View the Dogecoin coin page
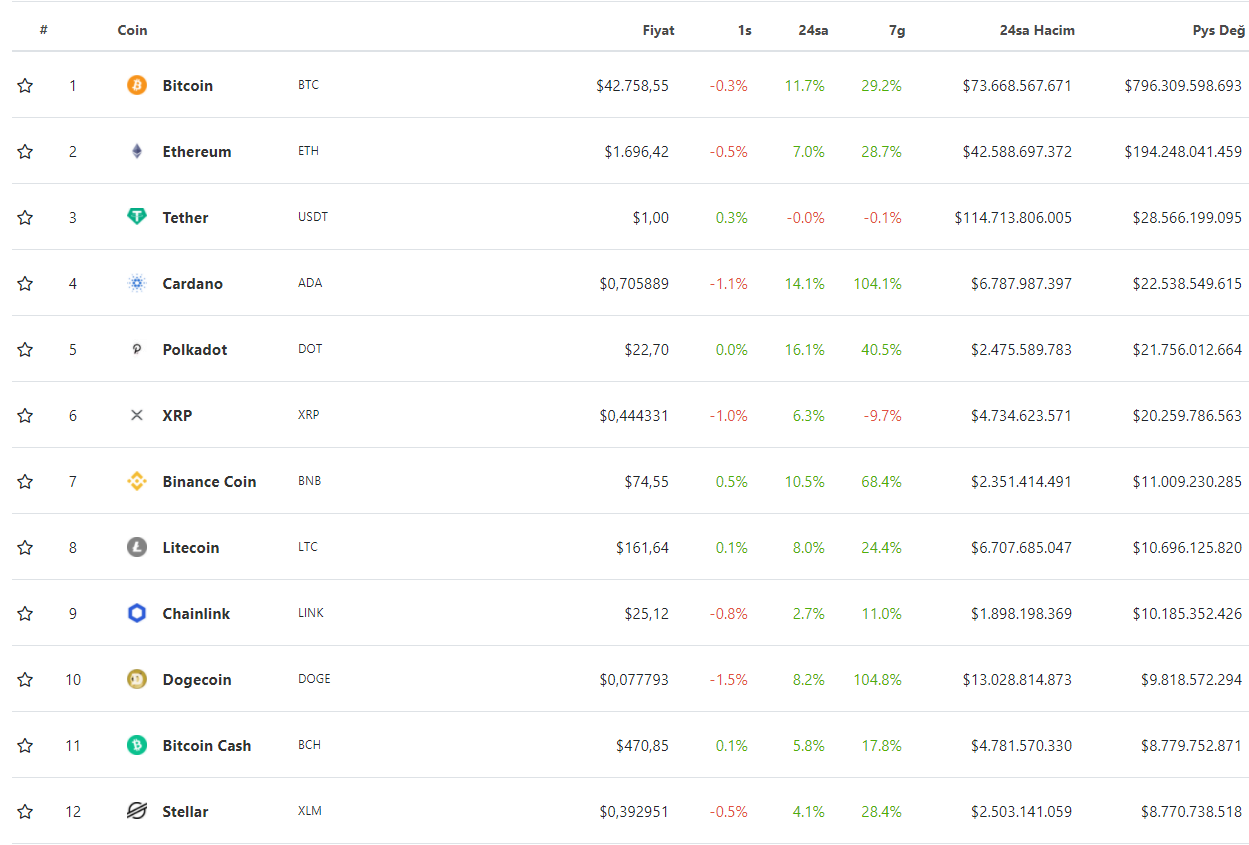 coord(197,680)
